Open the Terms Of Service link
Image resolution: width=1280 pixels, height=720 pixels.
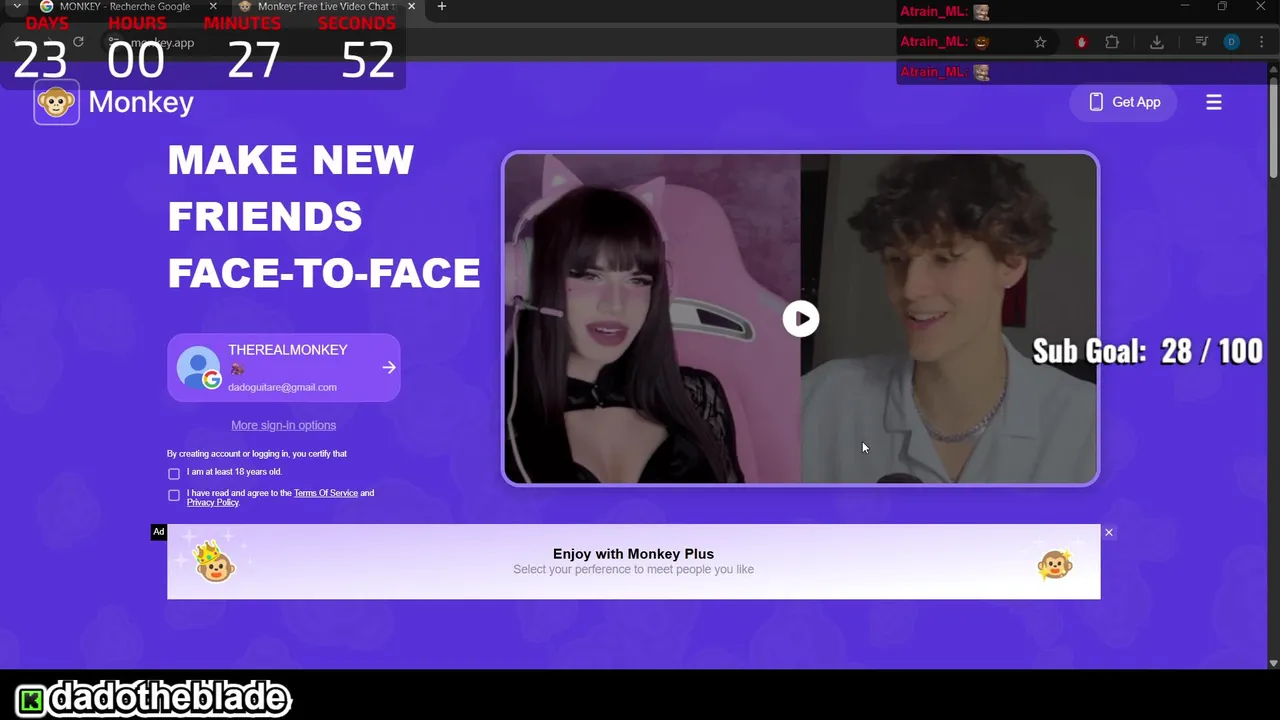[325, 493]
